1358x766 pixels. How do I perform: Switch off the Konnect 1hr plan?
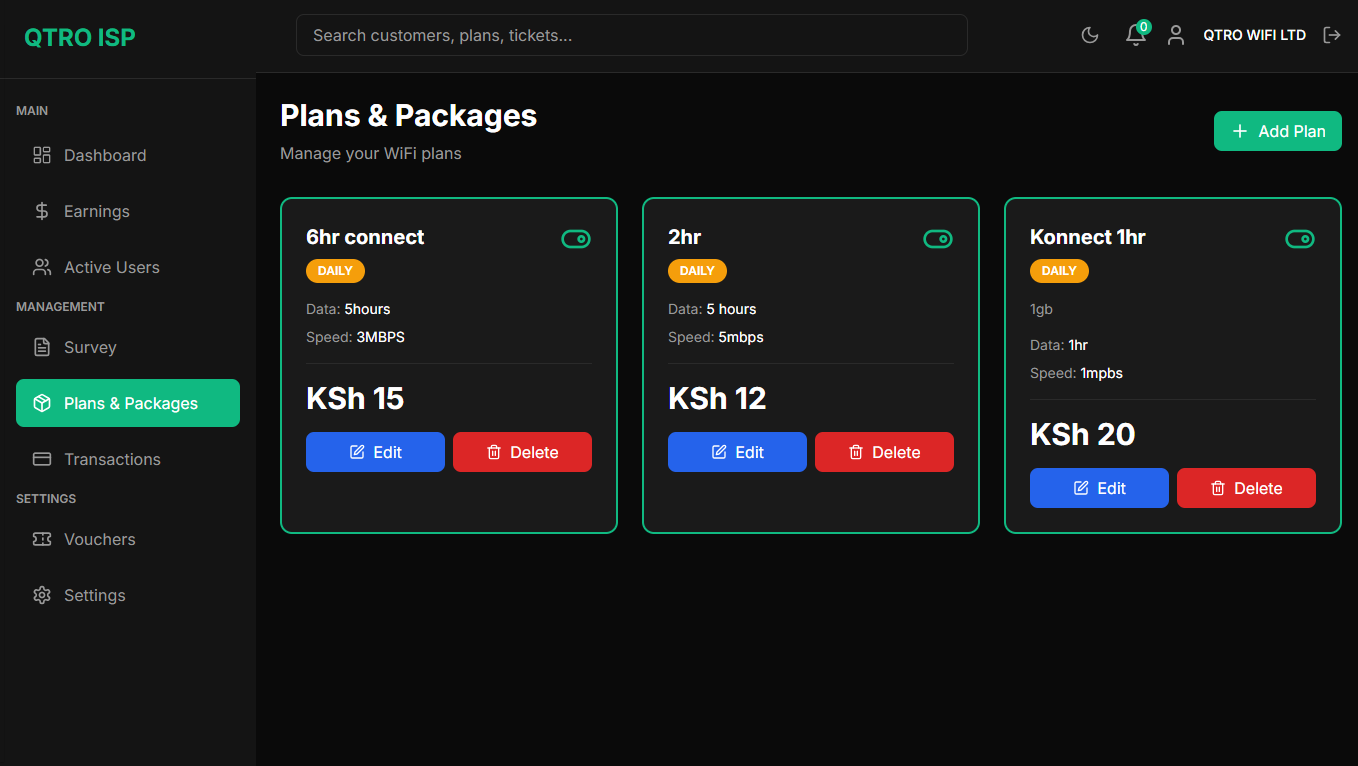click(x=1300, y=239)
